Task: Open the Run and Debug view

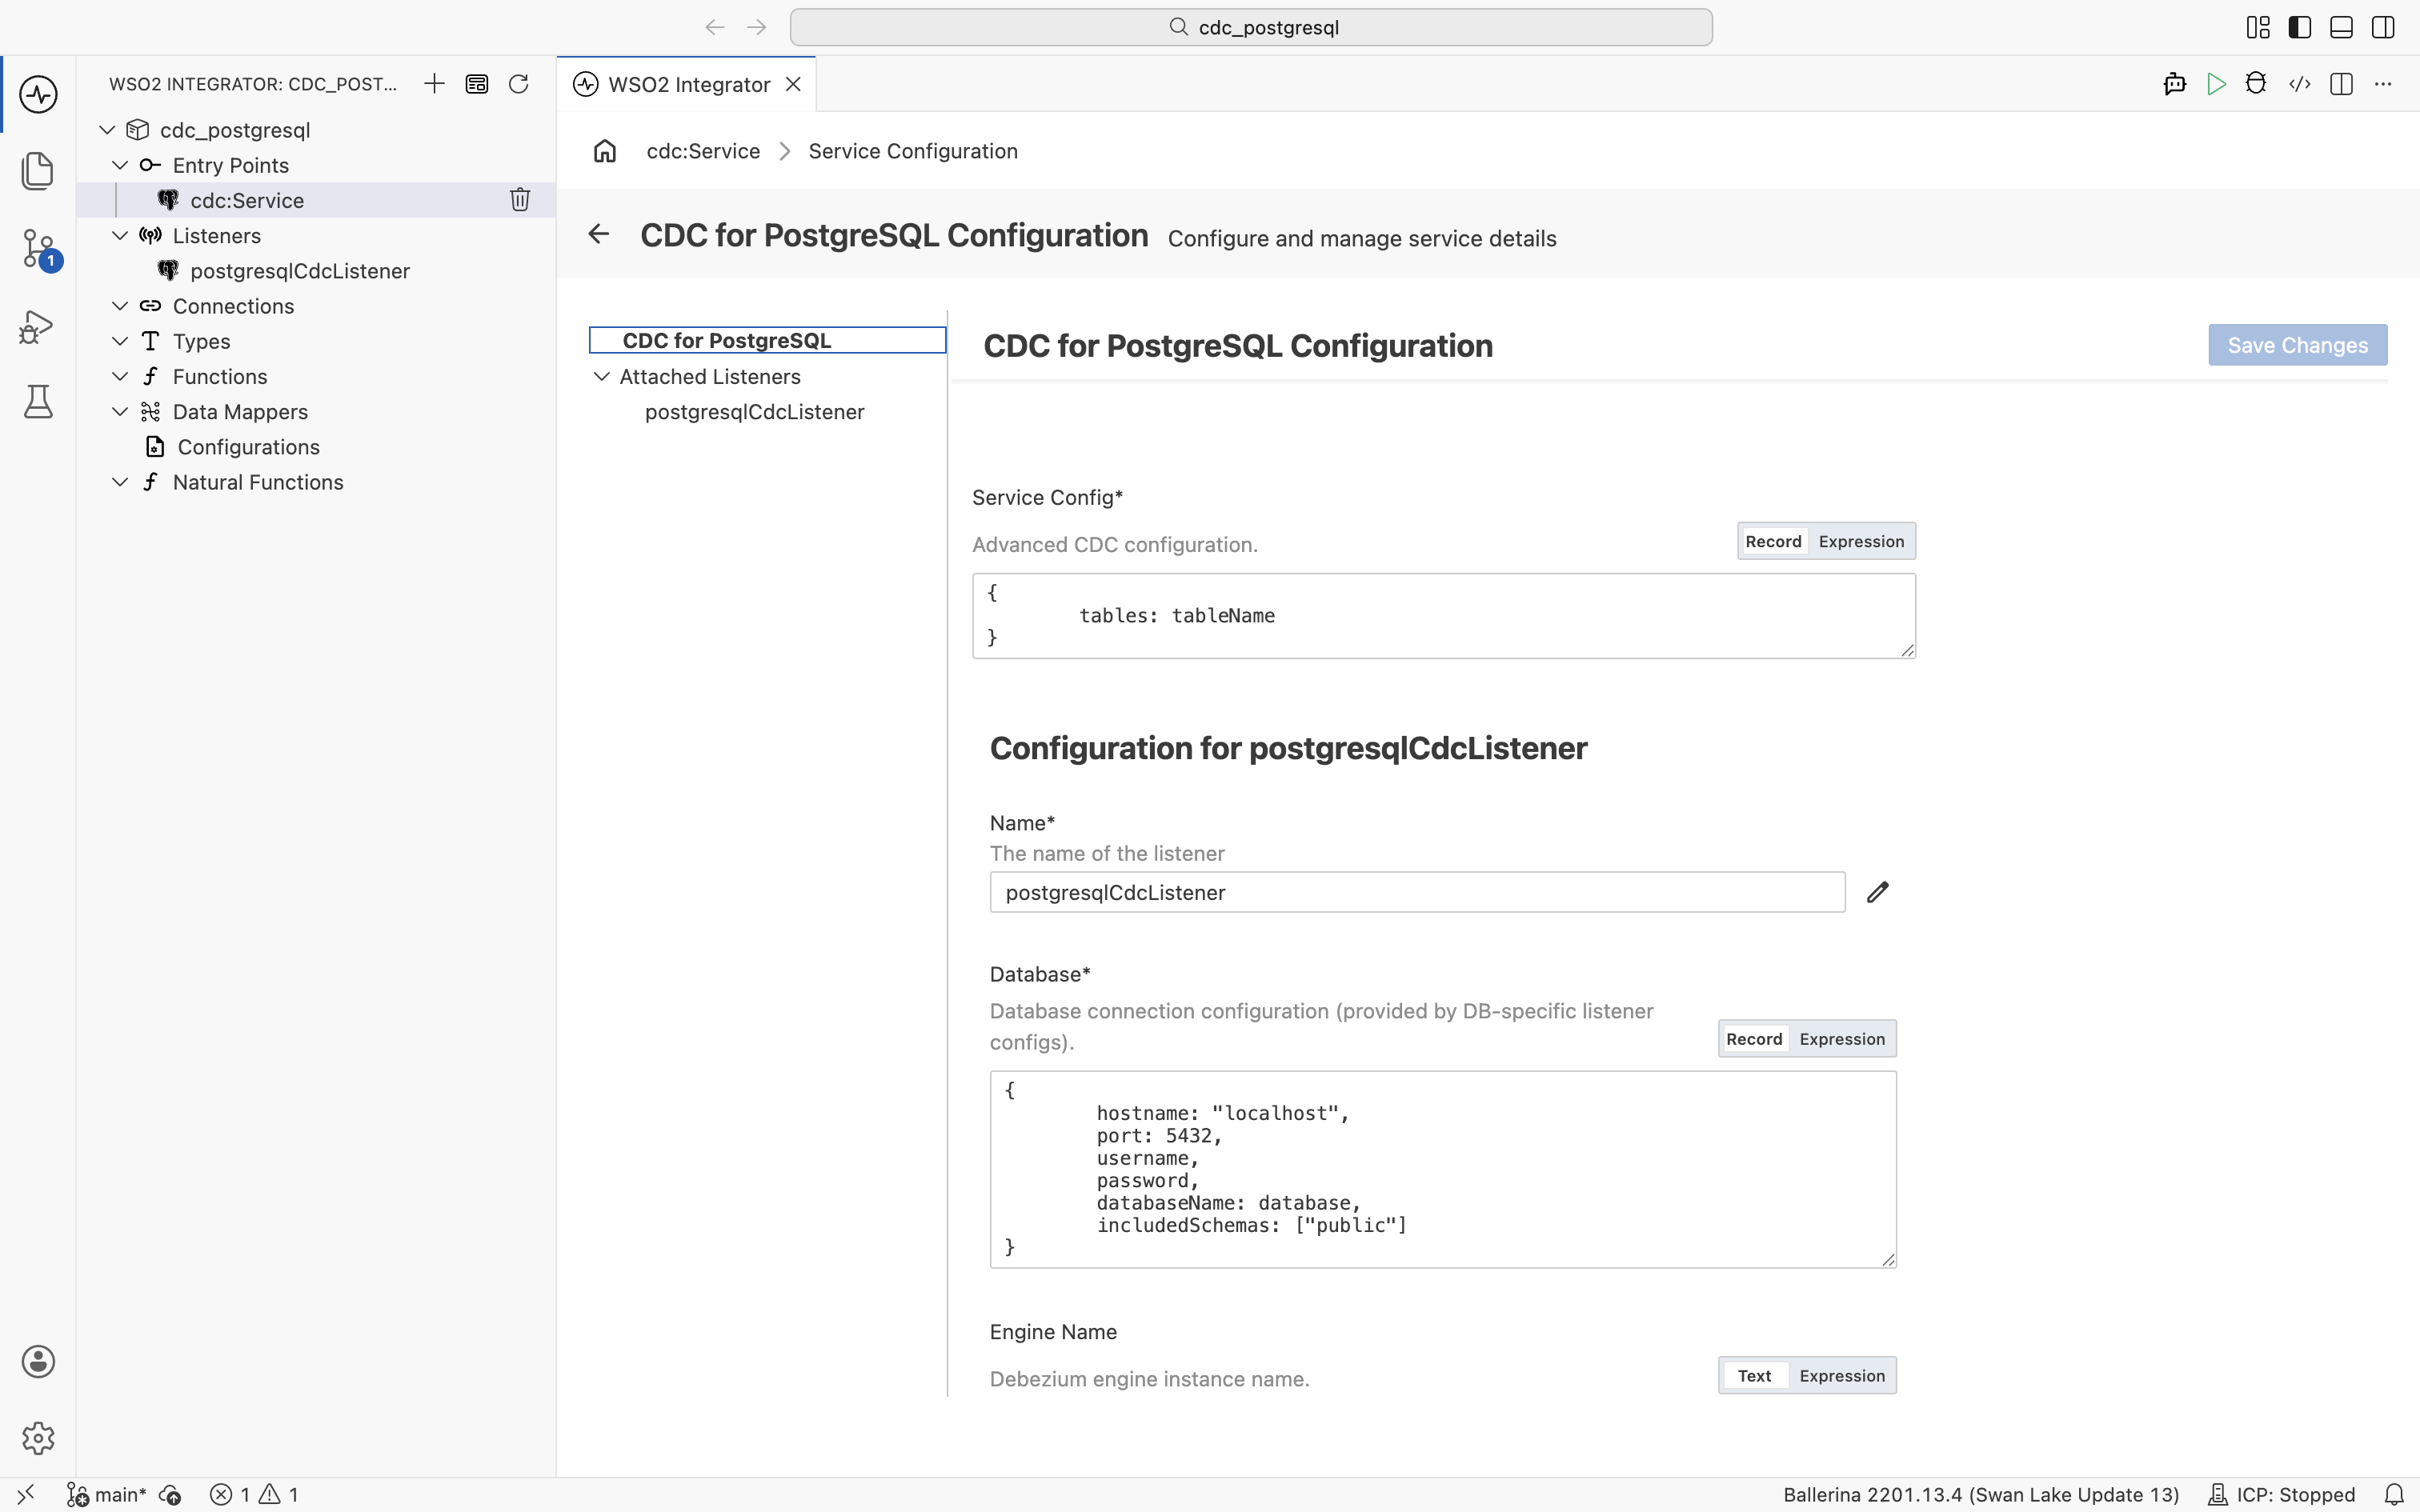Action: tap(37, 326)
